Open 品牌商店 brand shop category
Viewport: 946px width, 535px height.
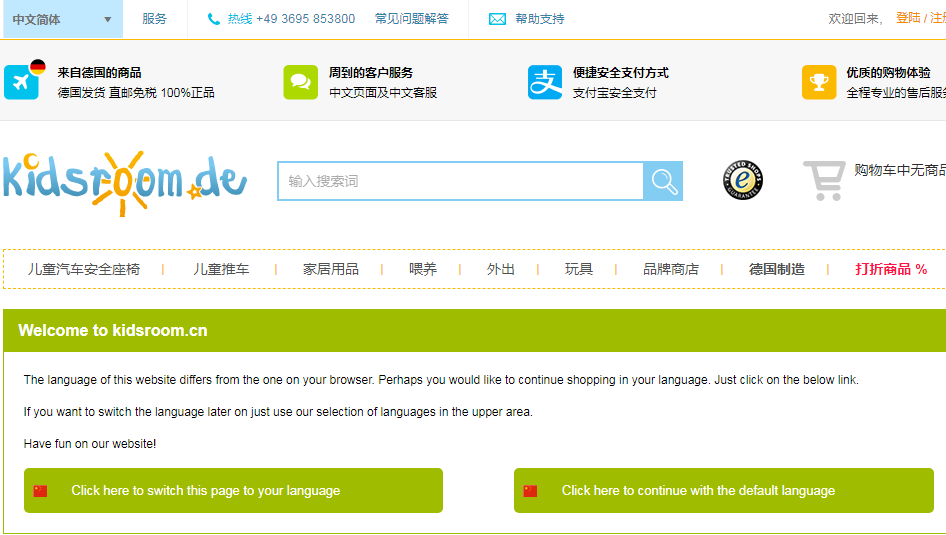(670, 269)
